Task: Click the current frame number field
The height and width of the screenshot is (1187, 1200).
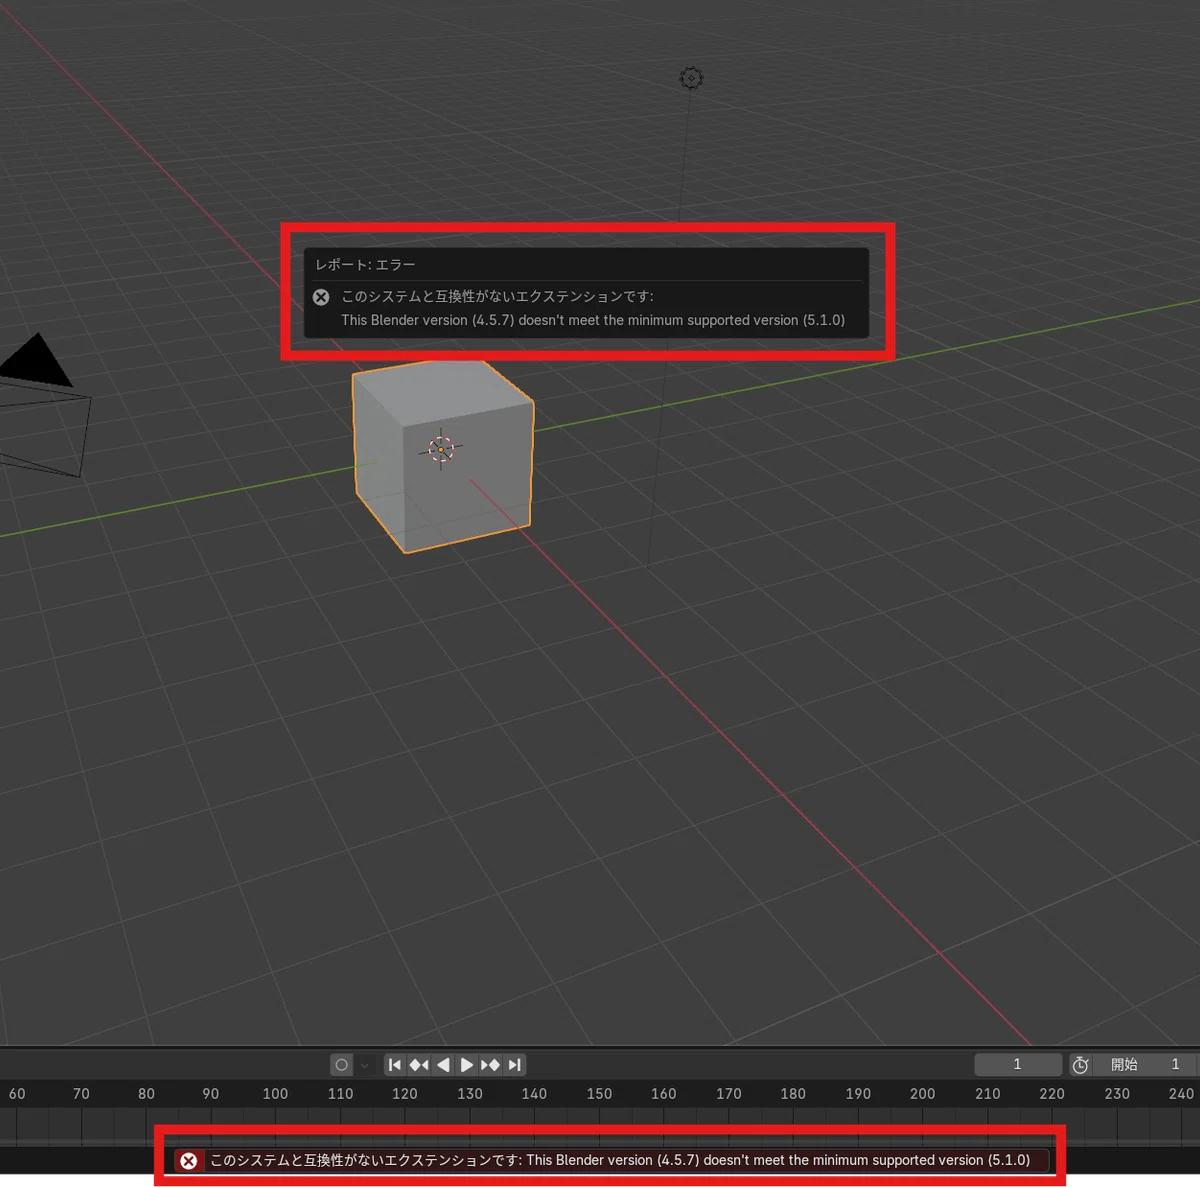Action: [x=1018, y=1065]
